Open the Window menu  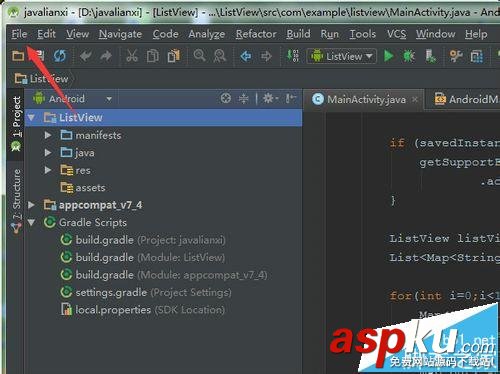435,34
